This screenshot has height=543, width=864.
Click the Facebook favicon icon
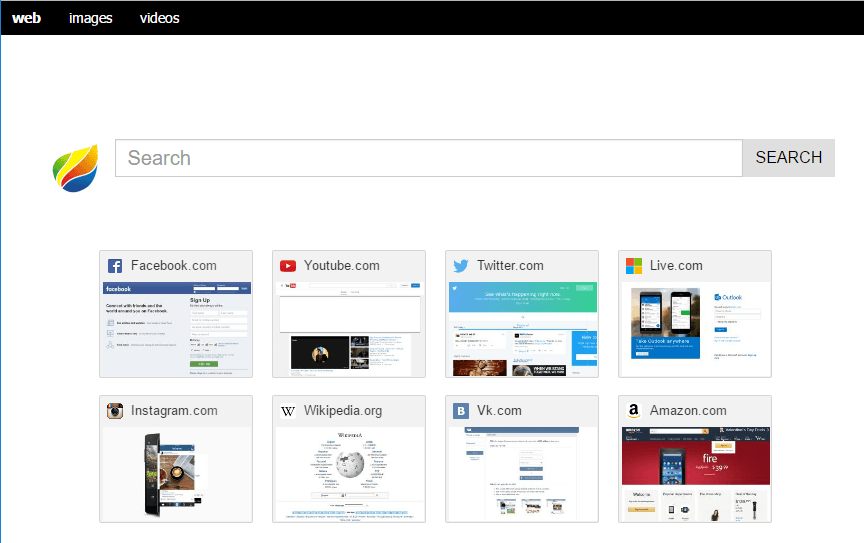115,266
